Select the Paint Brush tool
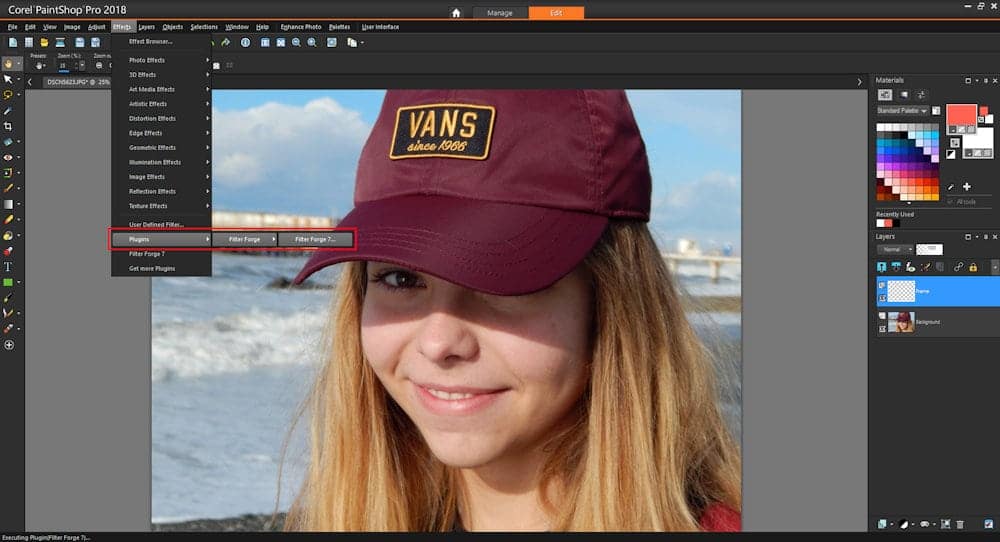1000x542 pixels. click(x=8, y=188)
